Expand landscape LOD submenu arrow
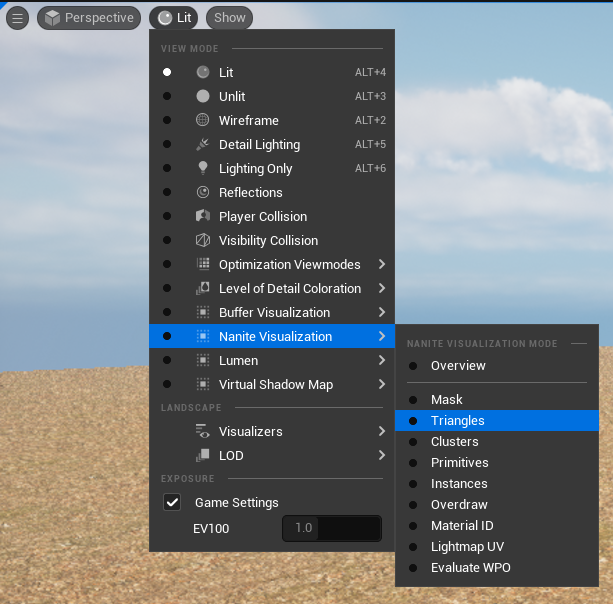613x604 pixels. 382,455
